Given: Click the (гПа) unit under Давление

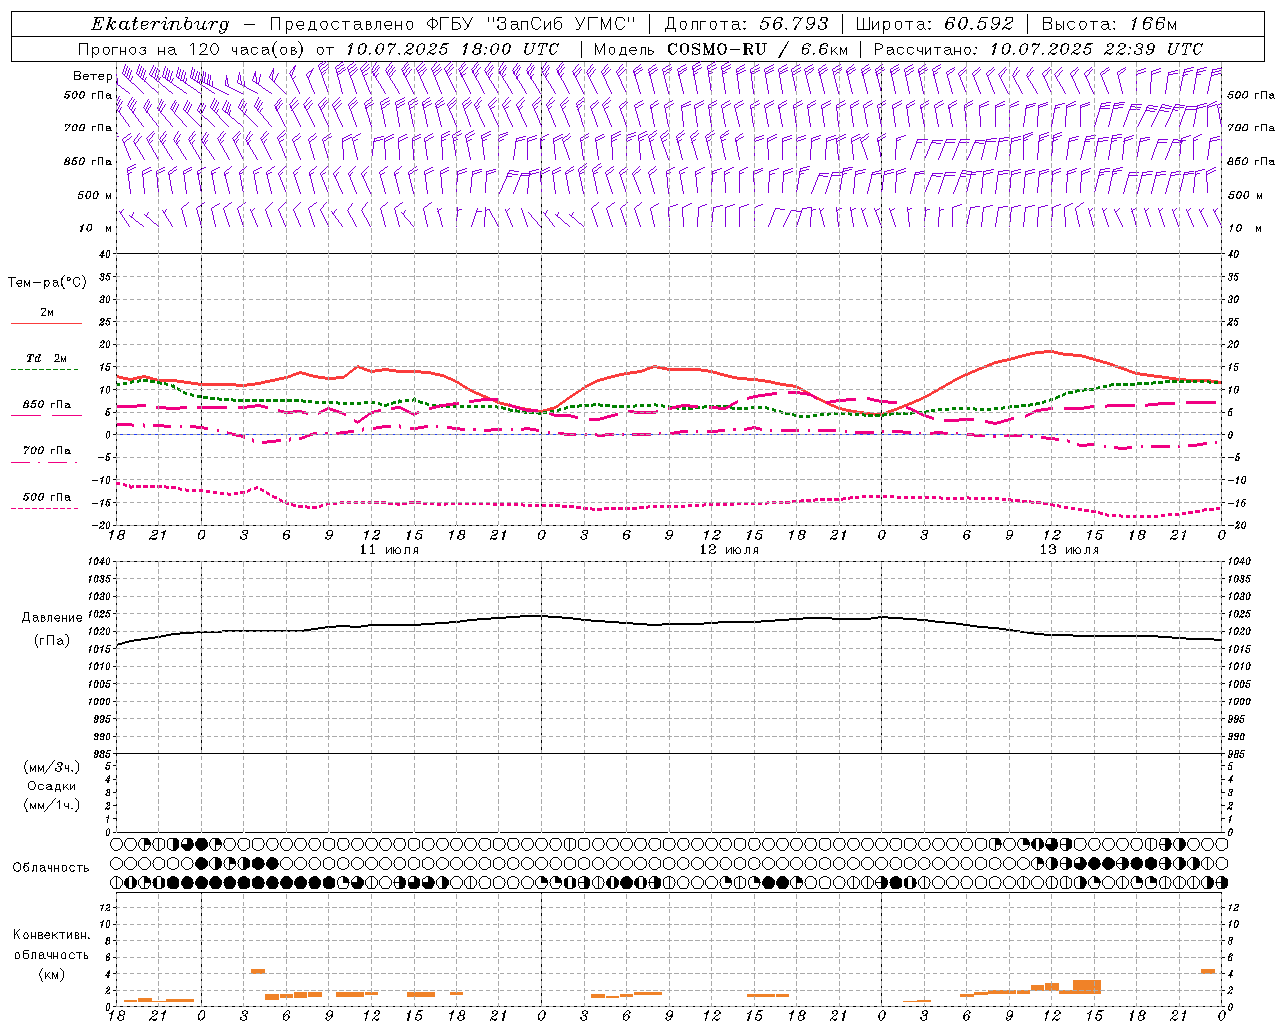Looking at the screenshot, I should (x=52, y=640).
